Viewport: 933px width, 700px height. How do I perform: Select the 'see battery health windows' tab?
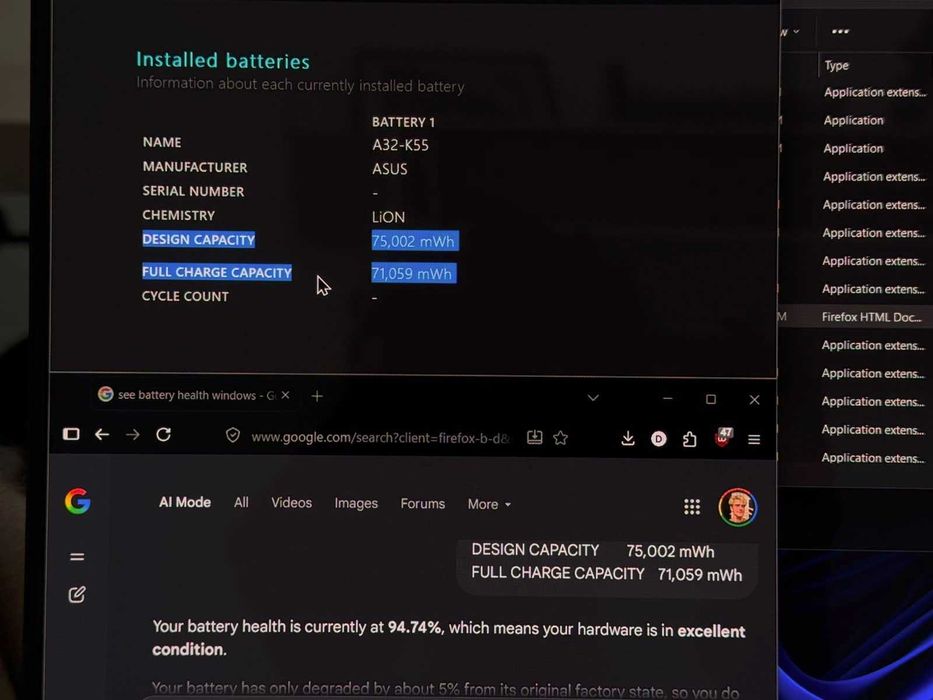193,395
